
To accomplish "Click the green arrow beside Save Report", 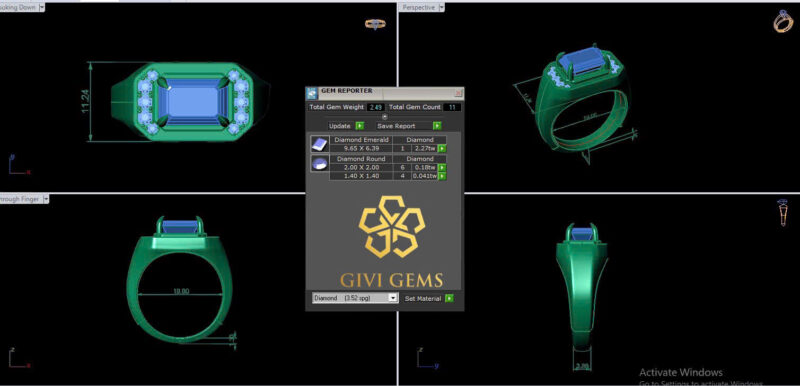I will pos(437,125).
